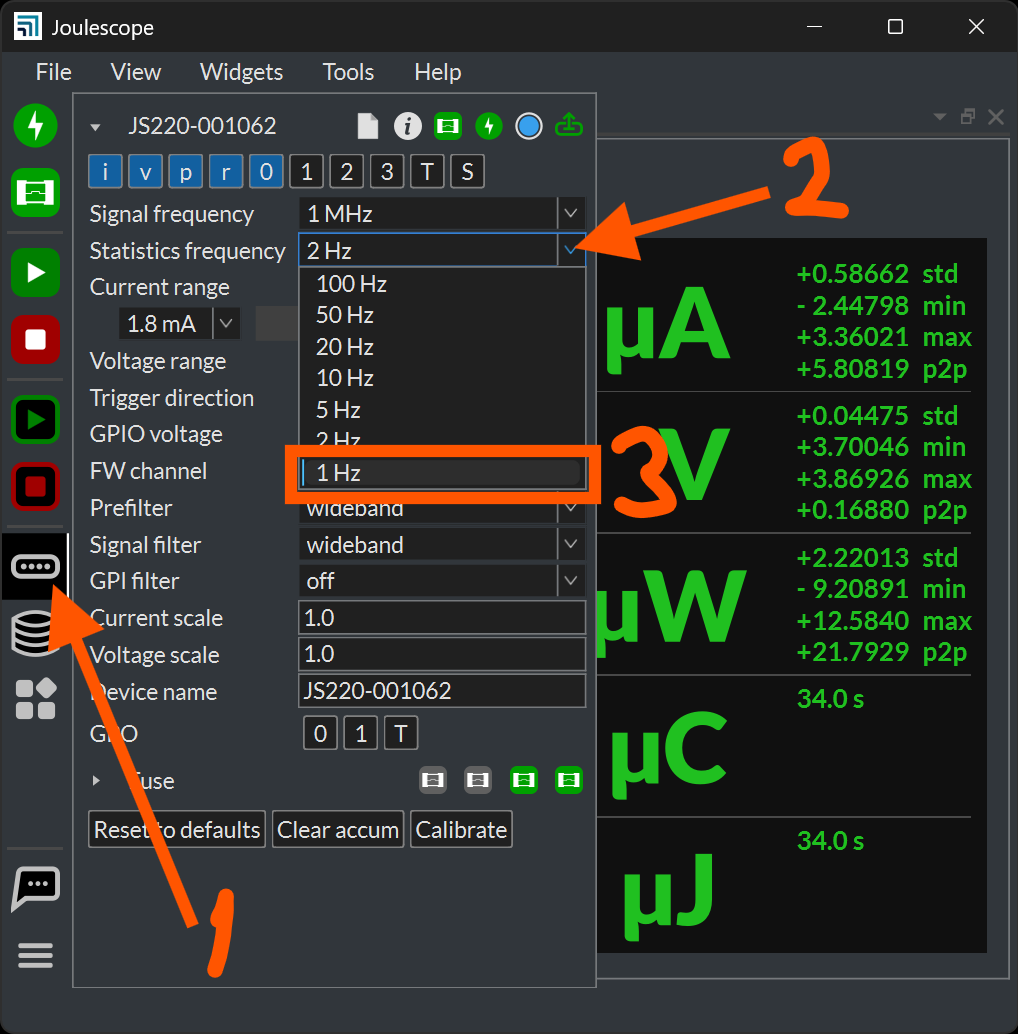Click the green play button in sidebar

[x=36, y=273]
